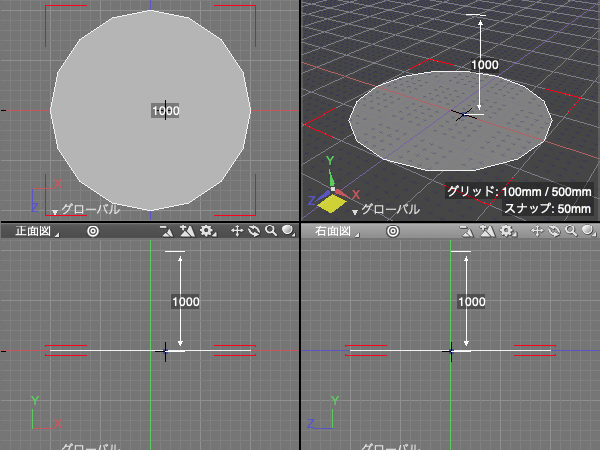The height and width of the screenshot is (450, 600).
Task: Expand the グローバル coordinate menu in the top view
Action: 85,210
